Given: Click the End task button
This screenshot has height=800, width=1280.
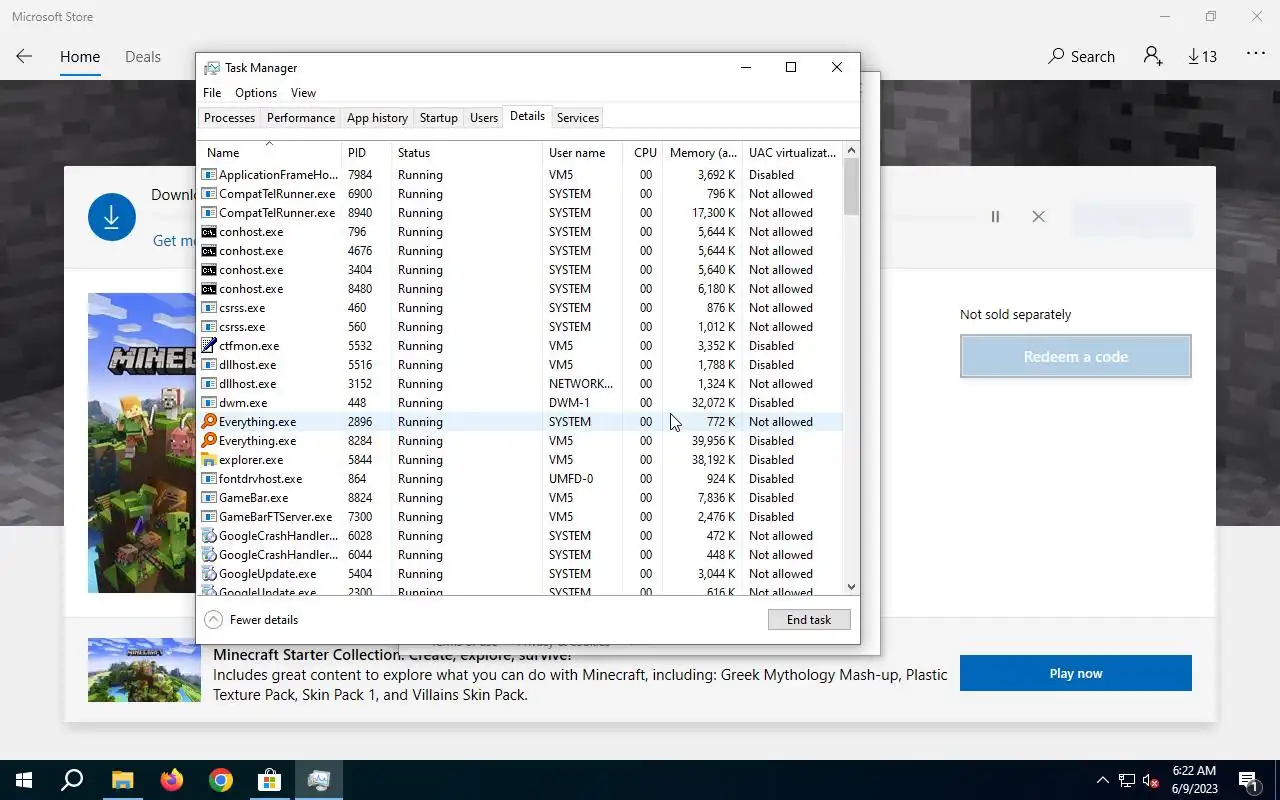Looking at the screenshot, I should pos(809,620).
